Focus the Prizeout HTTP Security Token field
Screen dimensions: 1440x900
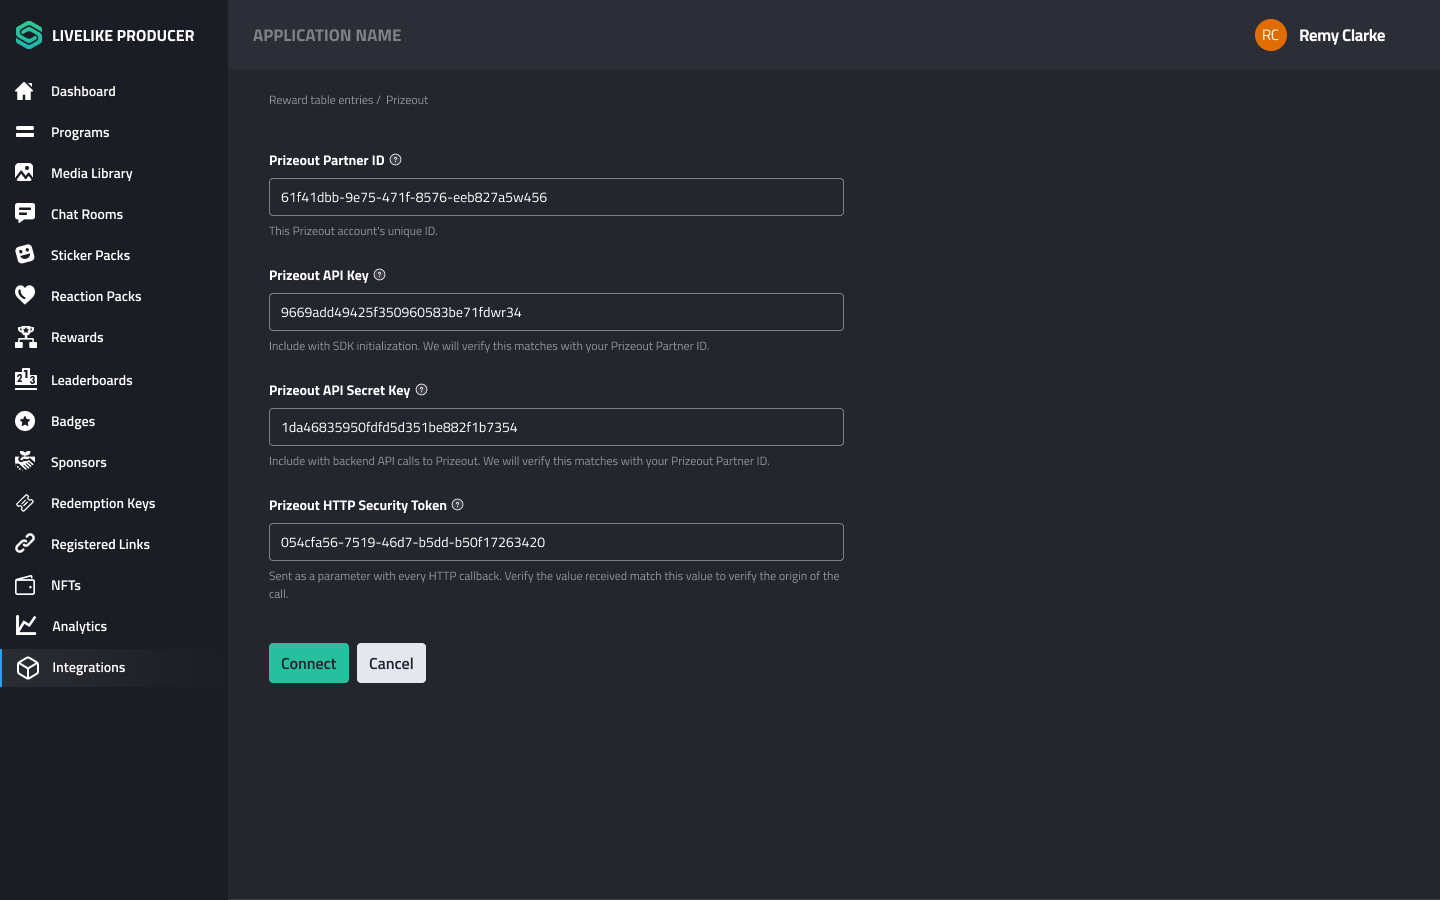pos(556,542)
